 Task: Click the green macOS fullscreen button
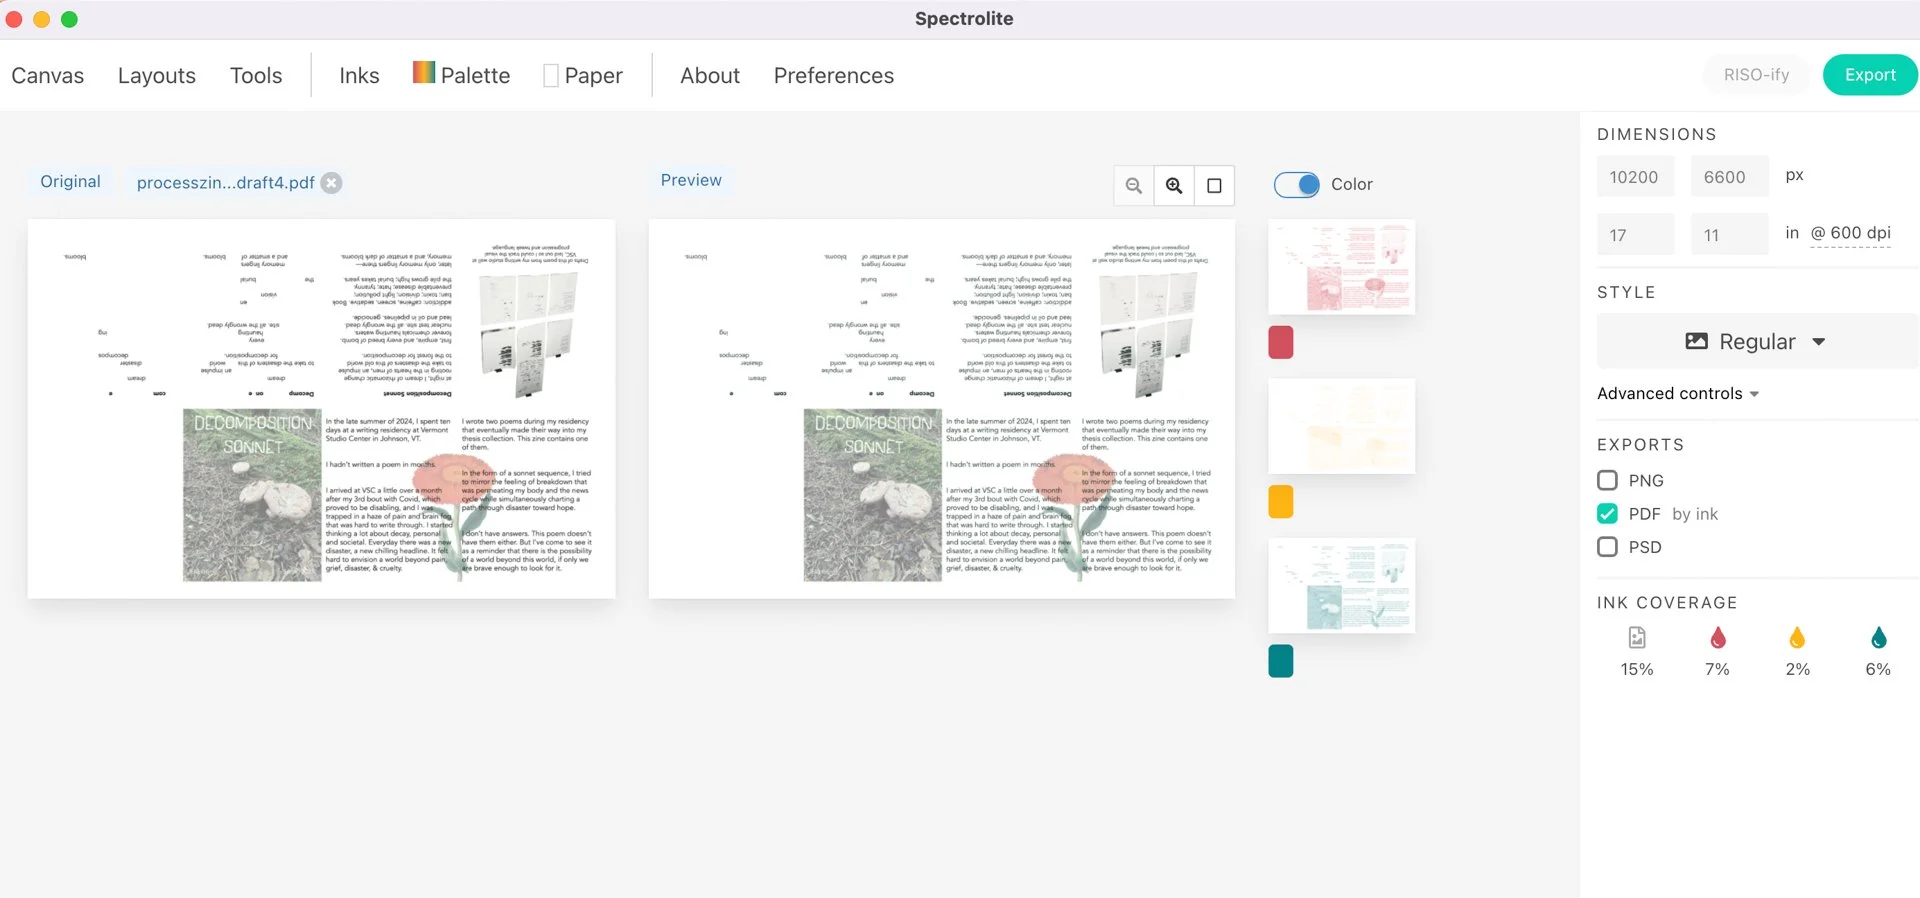pos(69,19)
